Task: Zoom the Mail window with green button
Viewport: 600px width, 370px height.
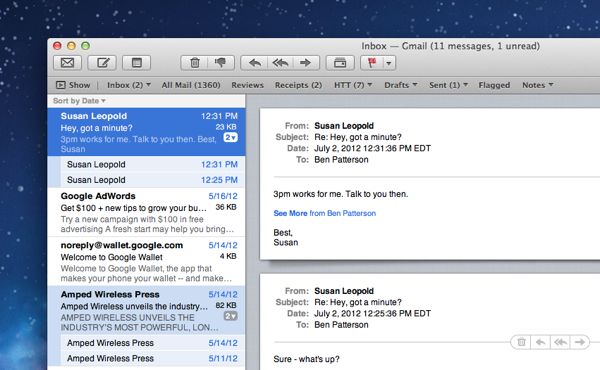Action: tap(85, 46)
